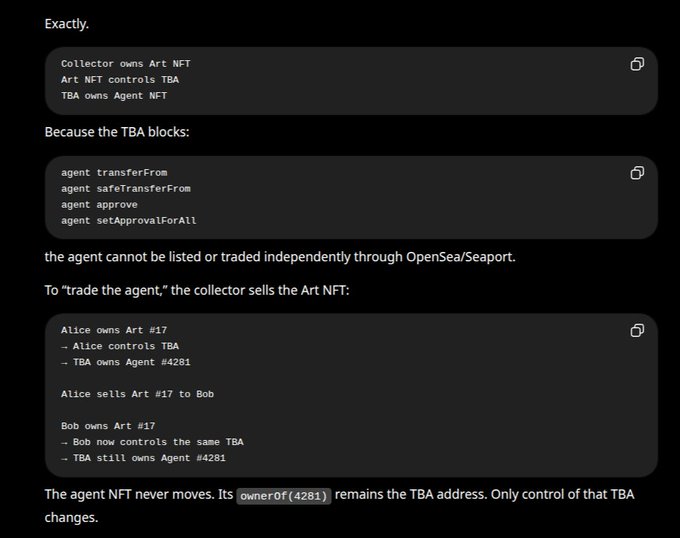Image resolution: width=680 pixels, height=538 pixels.
Task: Click the line 'Collector owns Art NFT'
Action: [x=125, y=64]
